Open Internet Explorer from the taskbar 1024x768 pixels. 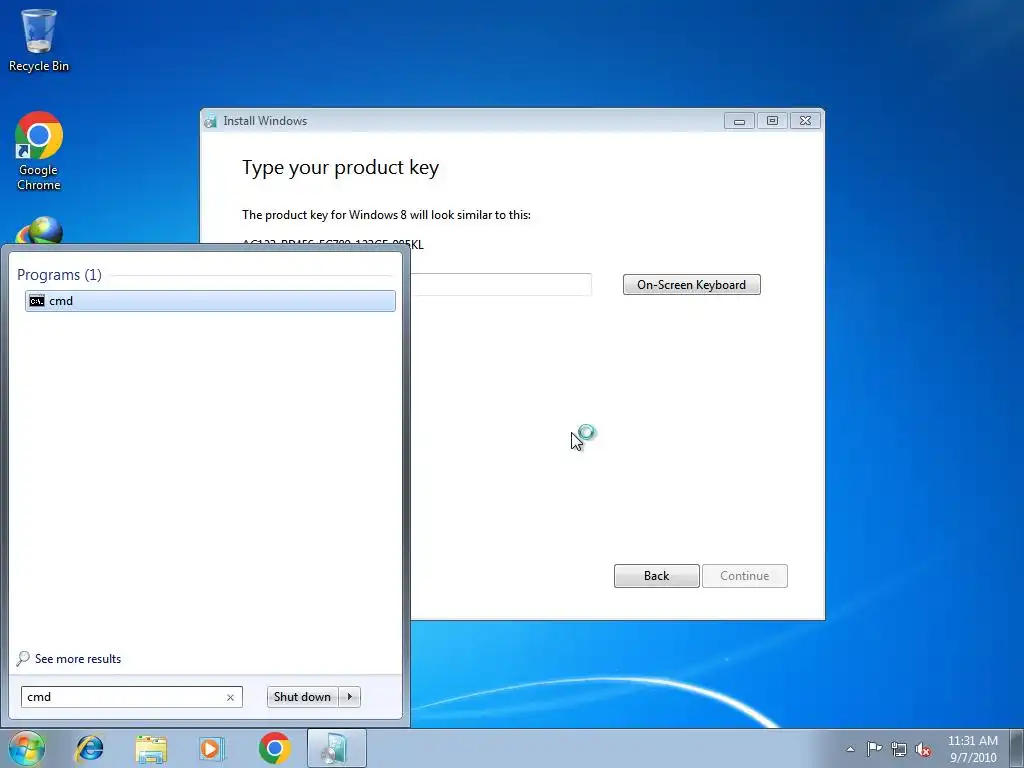coord(89,748)
